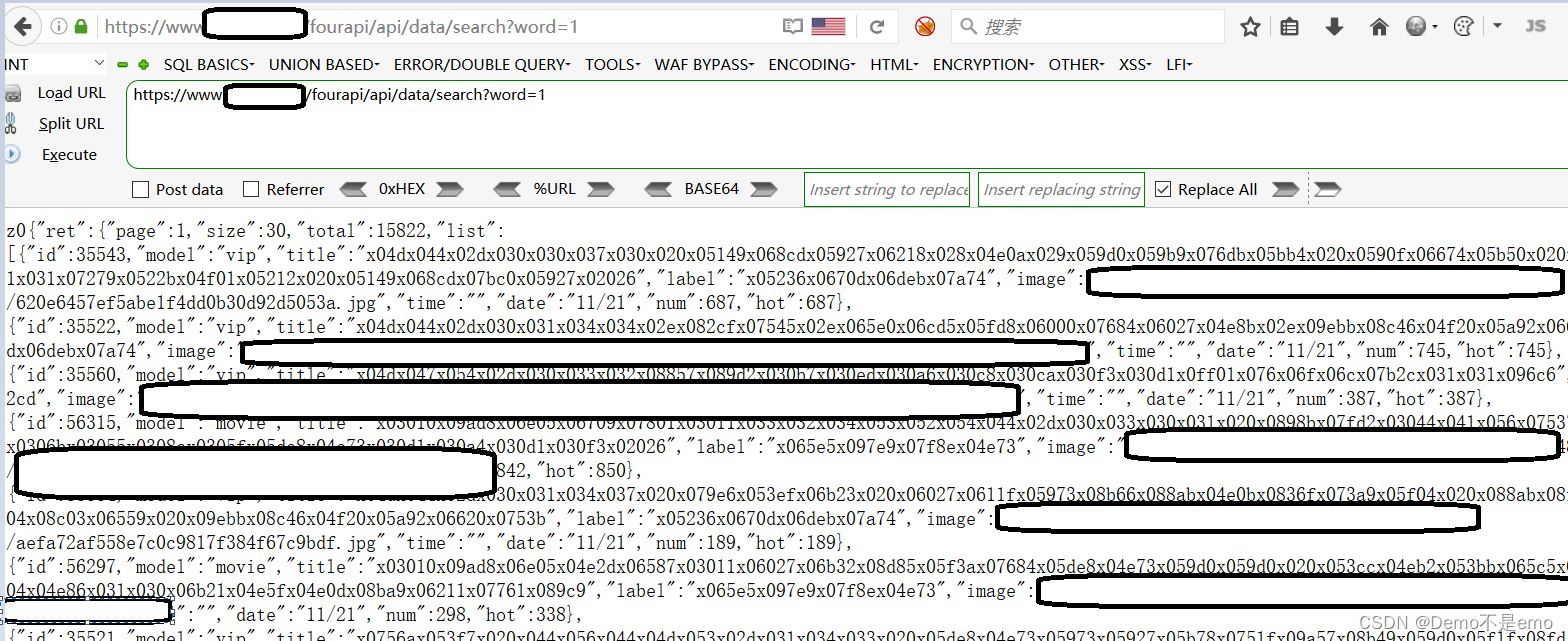Open the ERROR/DOUBLE QUERY menu
This screenshot has height=641, width=1568.
[483, 64]
